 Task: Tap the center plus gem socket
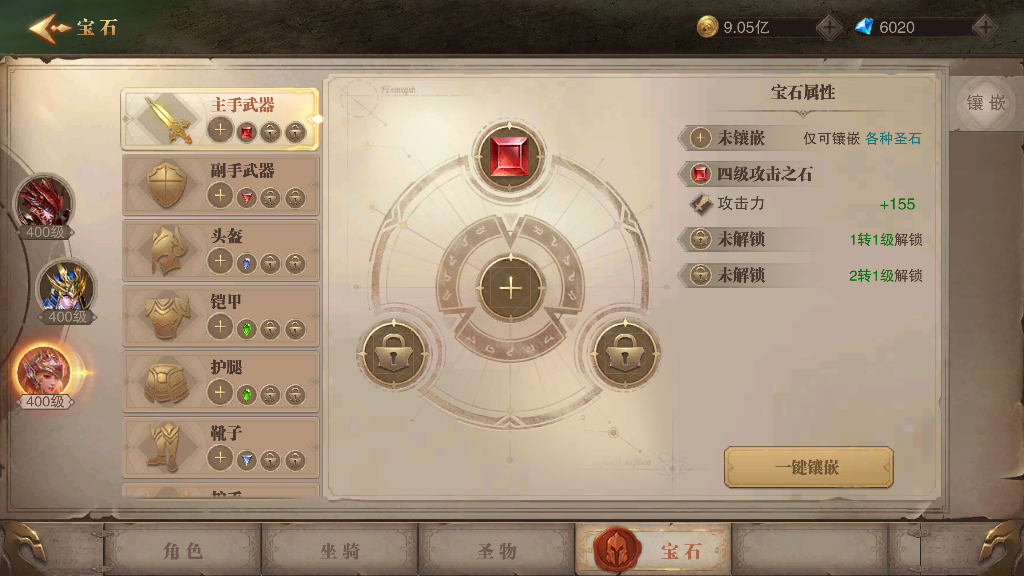[x=510, y=288]
